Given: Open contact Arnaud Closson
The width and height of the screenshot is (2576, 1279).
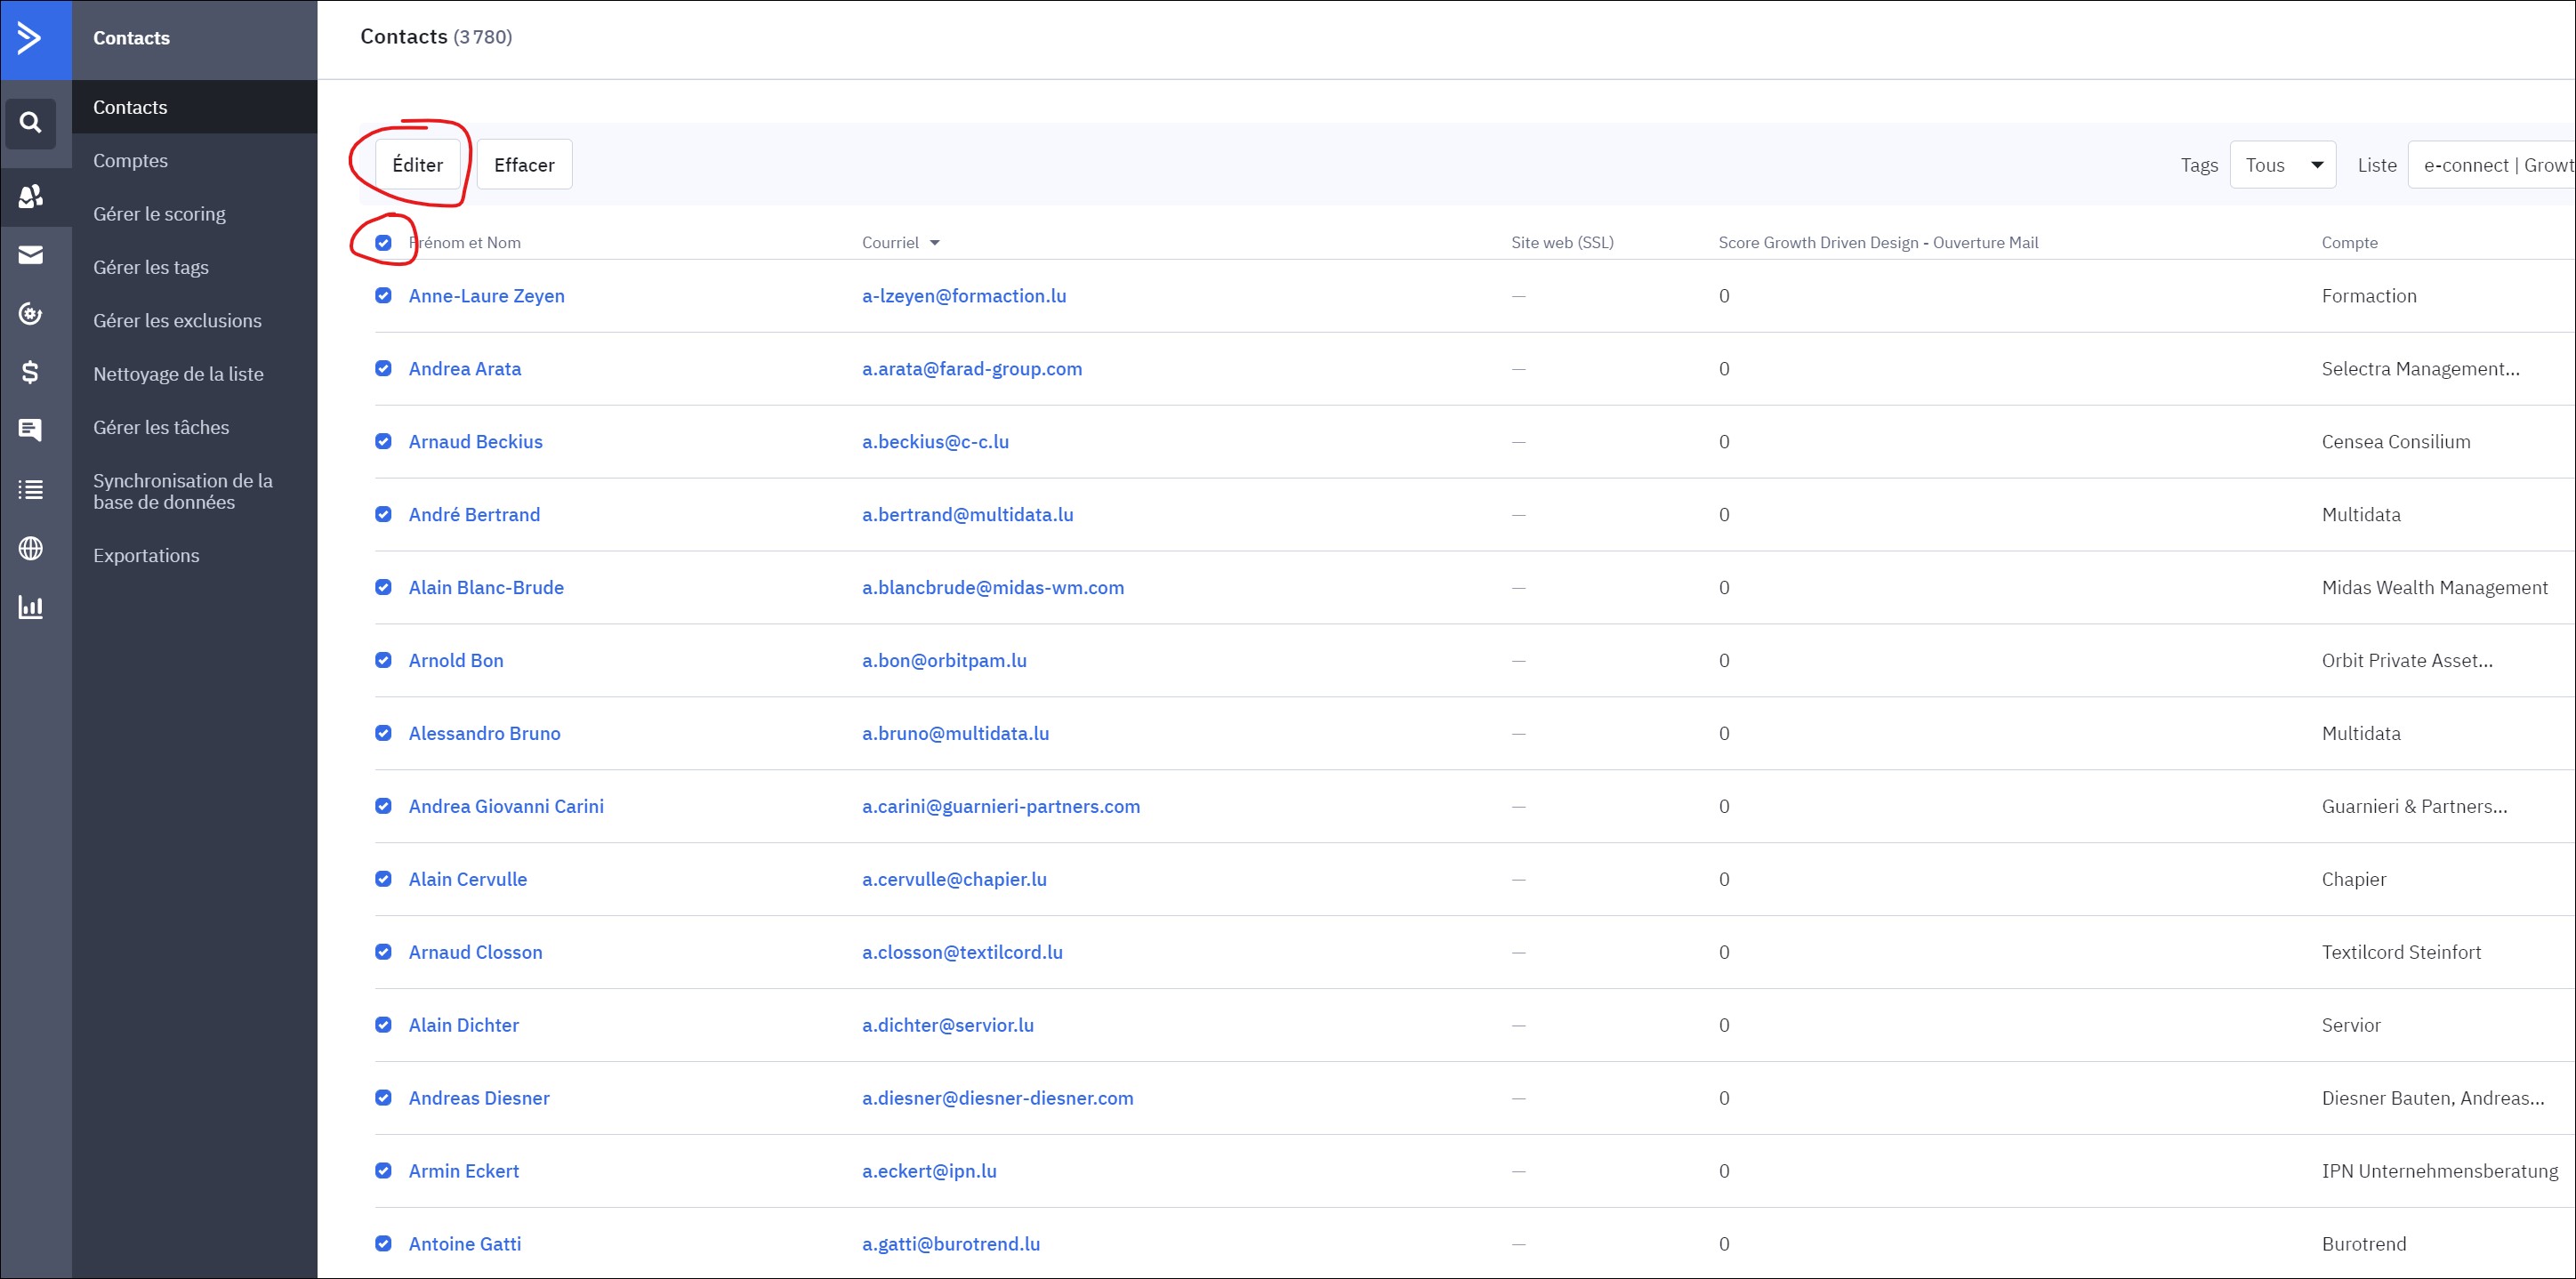Looking at the screenshot, I should [x=476, y=952].
